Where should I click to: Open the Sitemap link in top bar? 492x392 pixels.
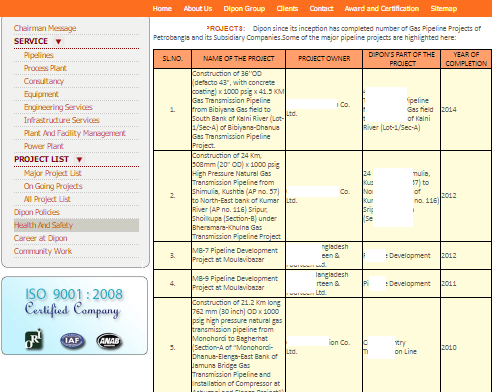coord(443,9)
